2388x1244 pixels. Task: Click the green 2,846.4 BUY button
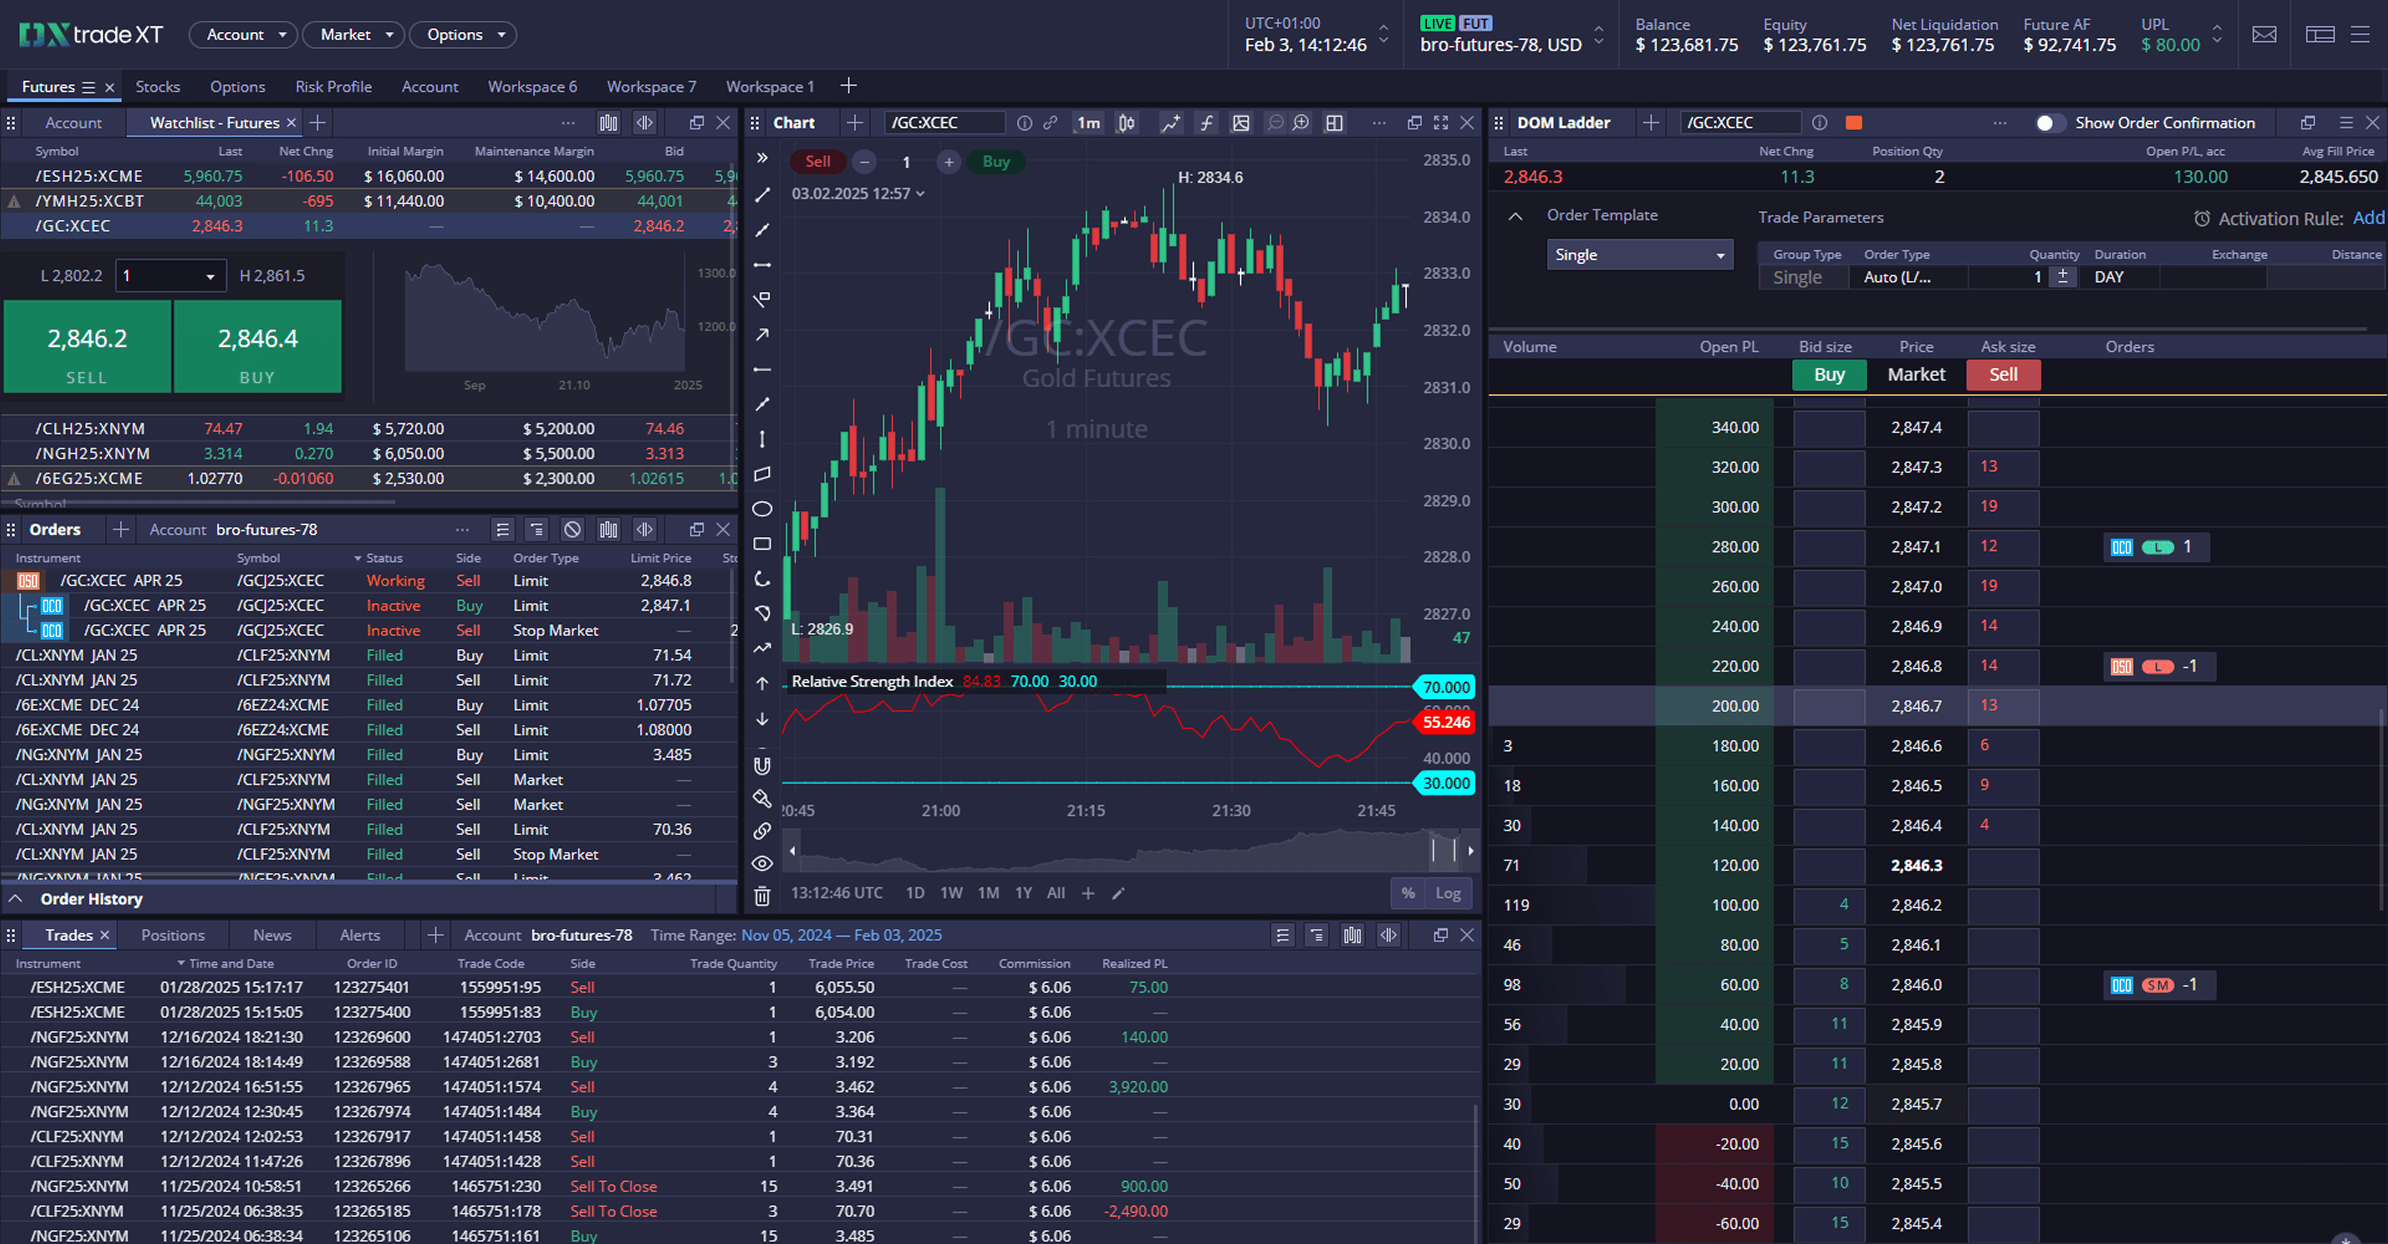pyautogui.click(x=257, y=347)
